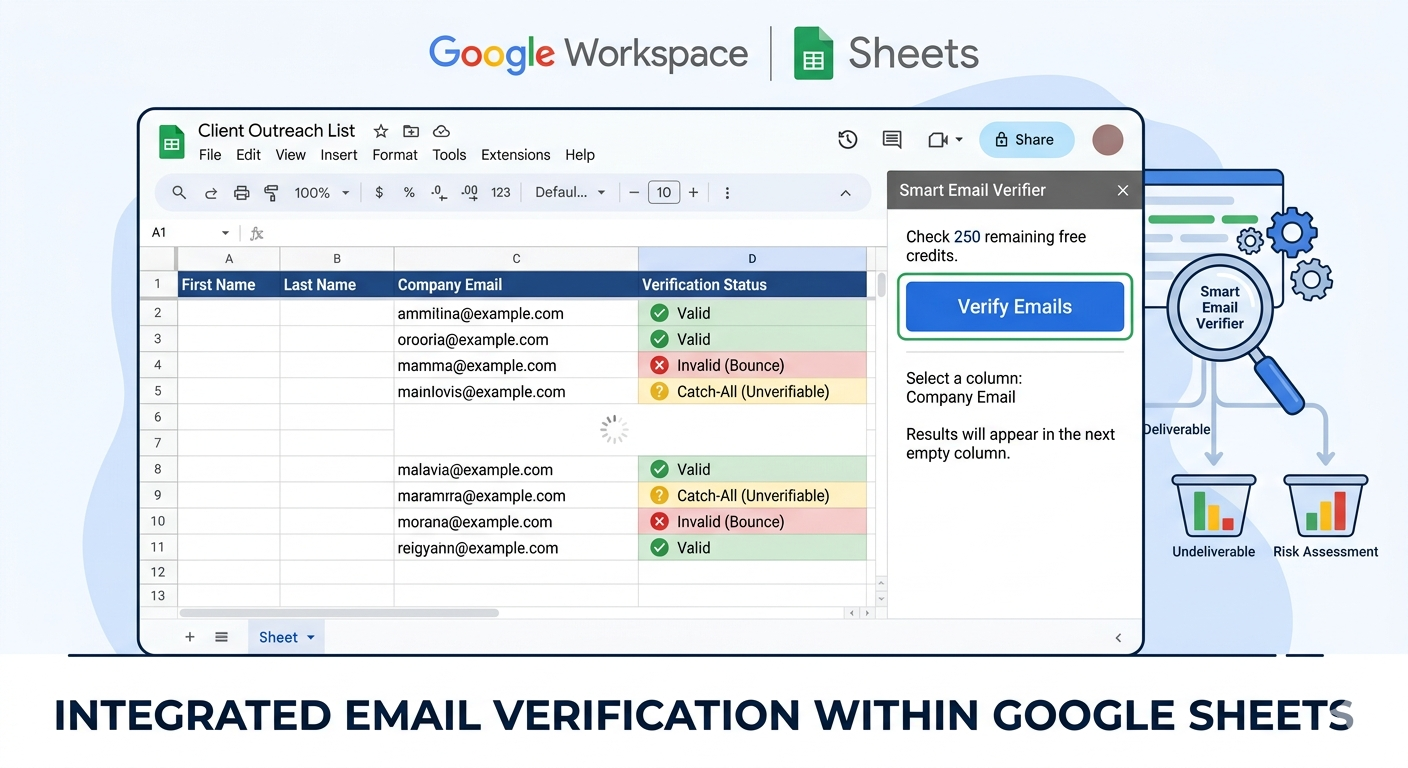Click the green Sheets home icon
Screen dimensions: 1408x768
(172, 142)
